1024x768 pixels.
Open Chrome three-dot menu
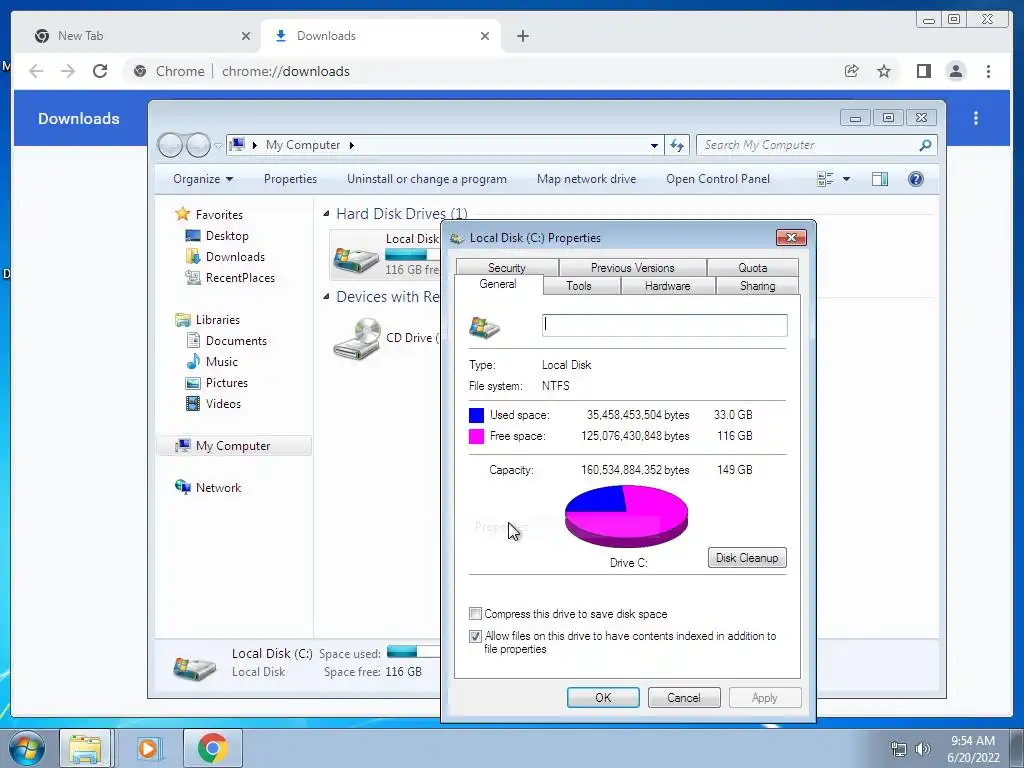[x=988, y=71]
